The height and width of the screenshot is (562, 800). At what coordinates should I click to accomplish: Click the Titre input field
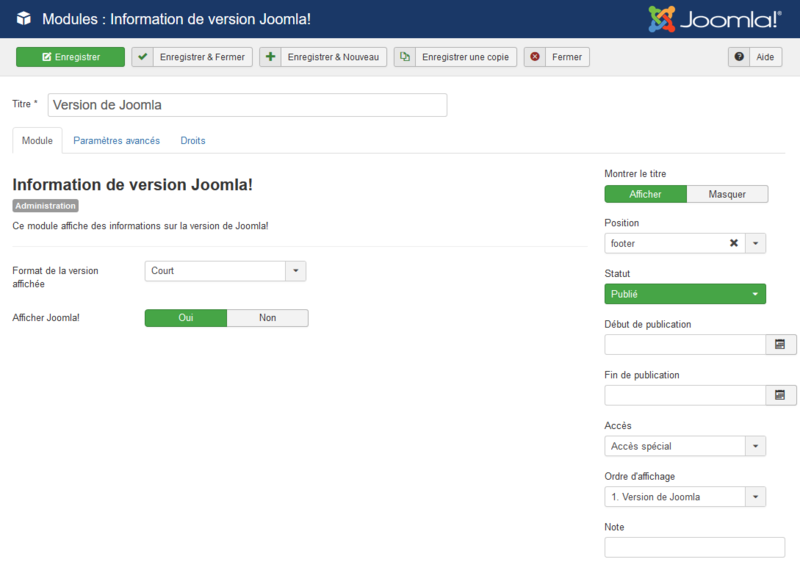click(247, 105)
